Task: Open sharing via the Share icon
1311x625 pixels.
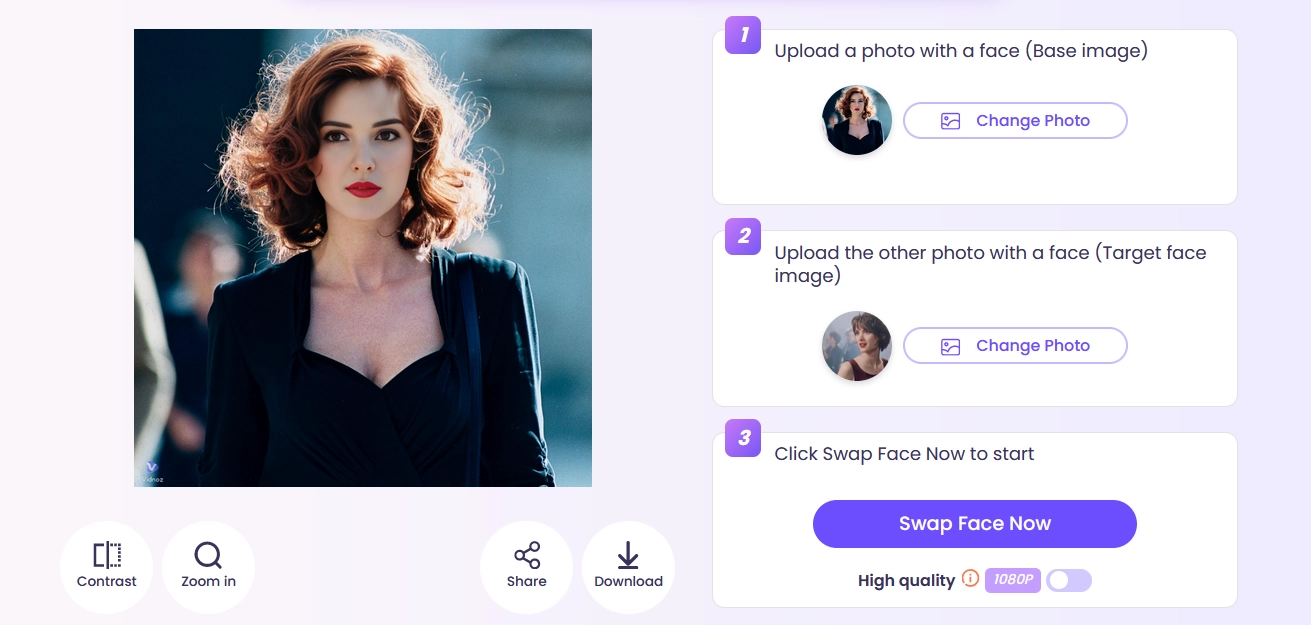Action: pyautogui.click(x=526, y=553)
